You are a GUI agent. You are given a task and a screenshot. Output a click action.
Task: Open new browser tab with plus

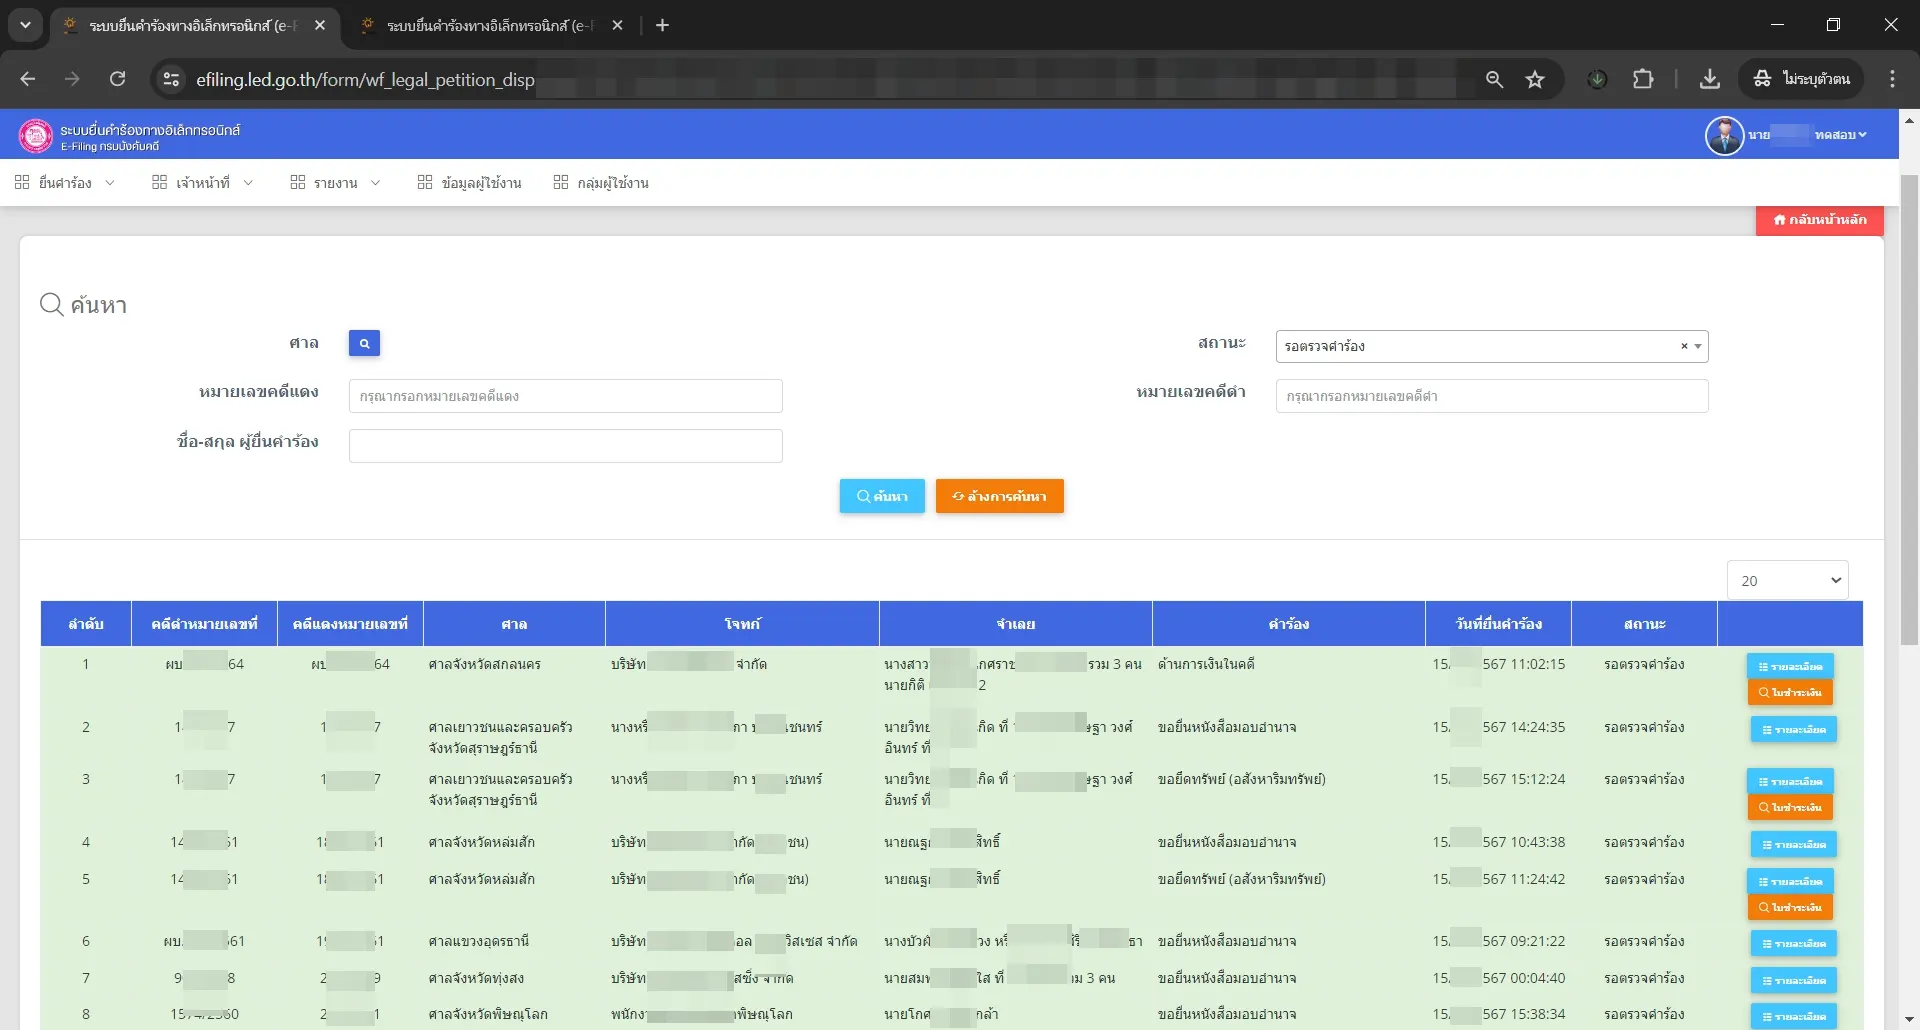(662, 25)
